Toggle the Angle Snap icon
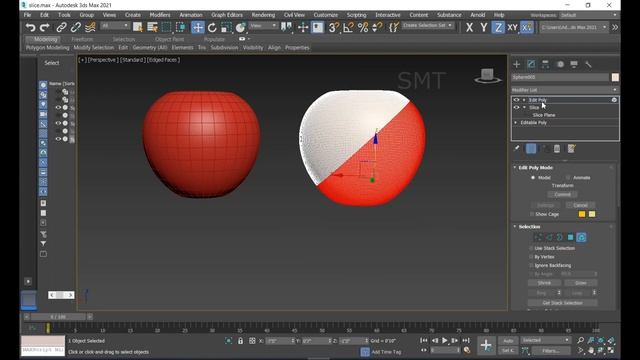640x360 pixels. click(349, 27)
